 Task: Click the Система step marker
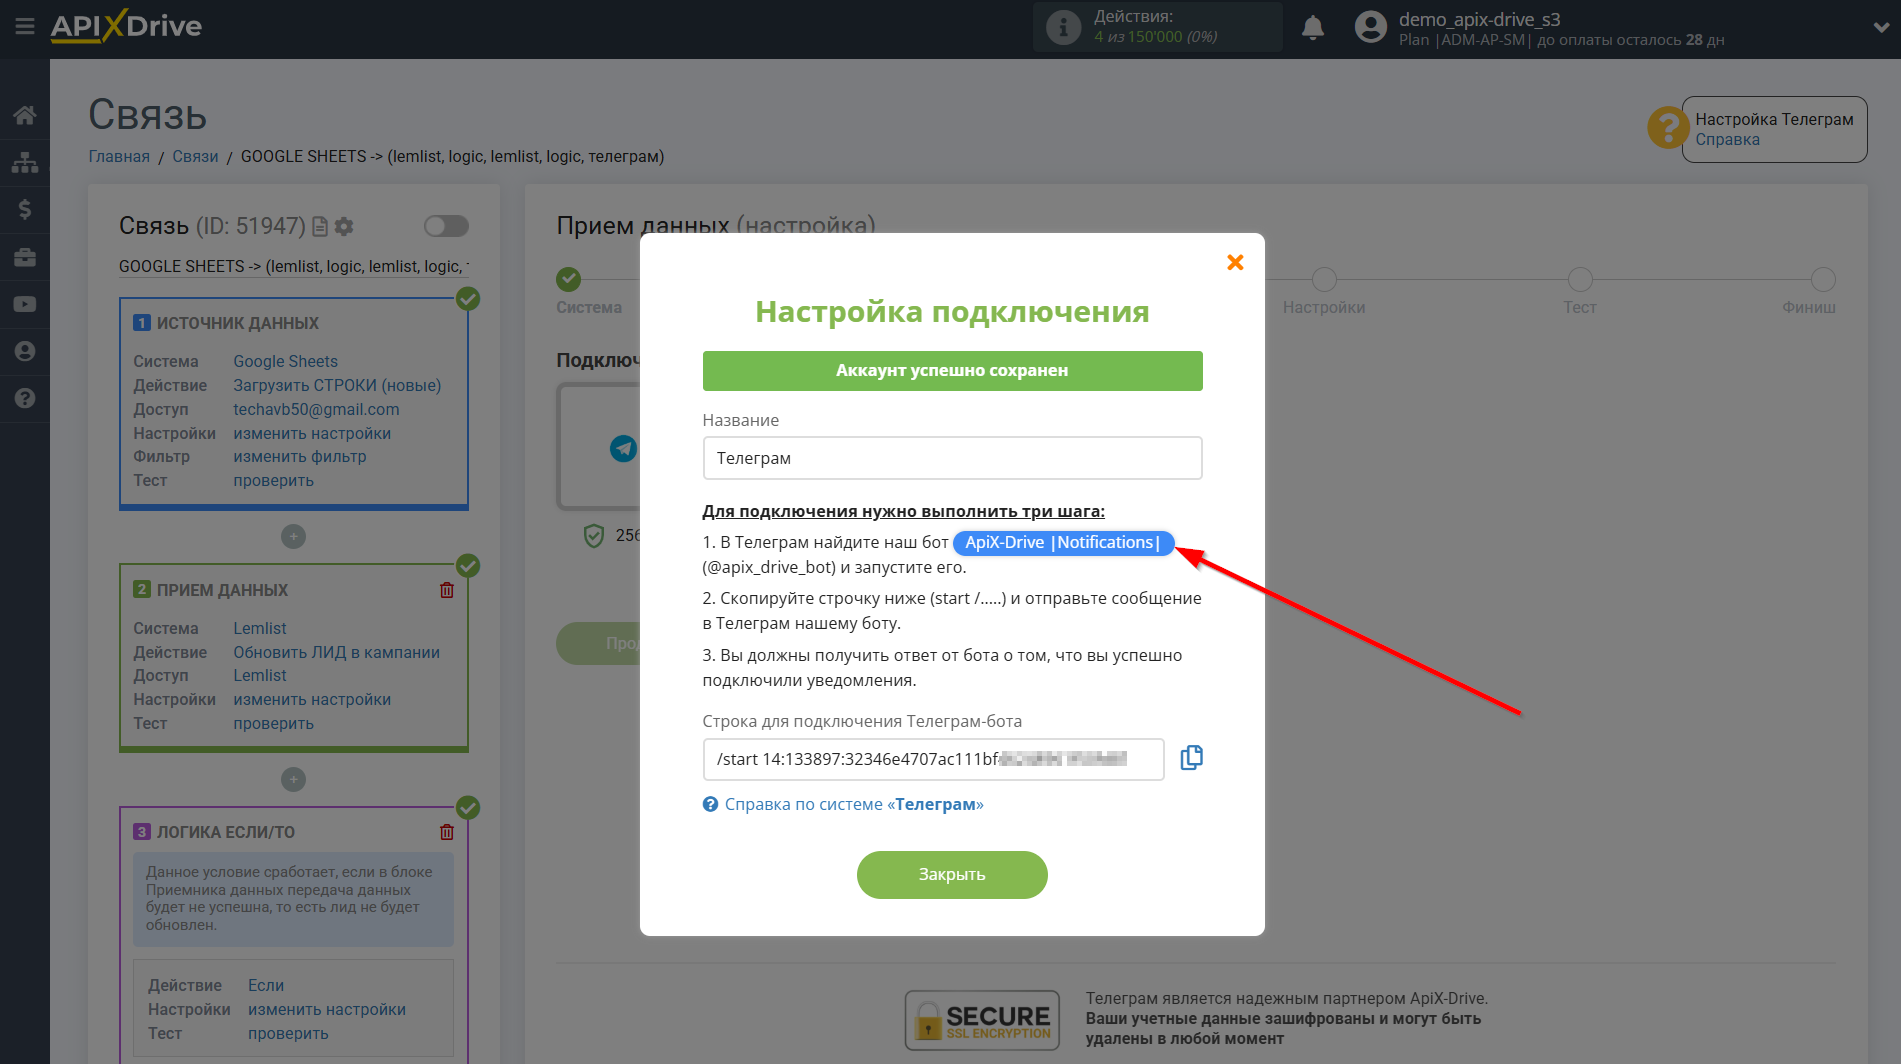coord(569,279)
